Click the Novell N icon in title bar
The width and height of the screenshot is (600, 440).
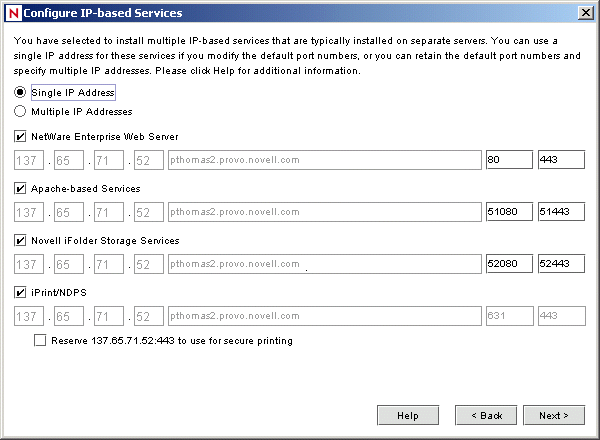coord(11,12)
